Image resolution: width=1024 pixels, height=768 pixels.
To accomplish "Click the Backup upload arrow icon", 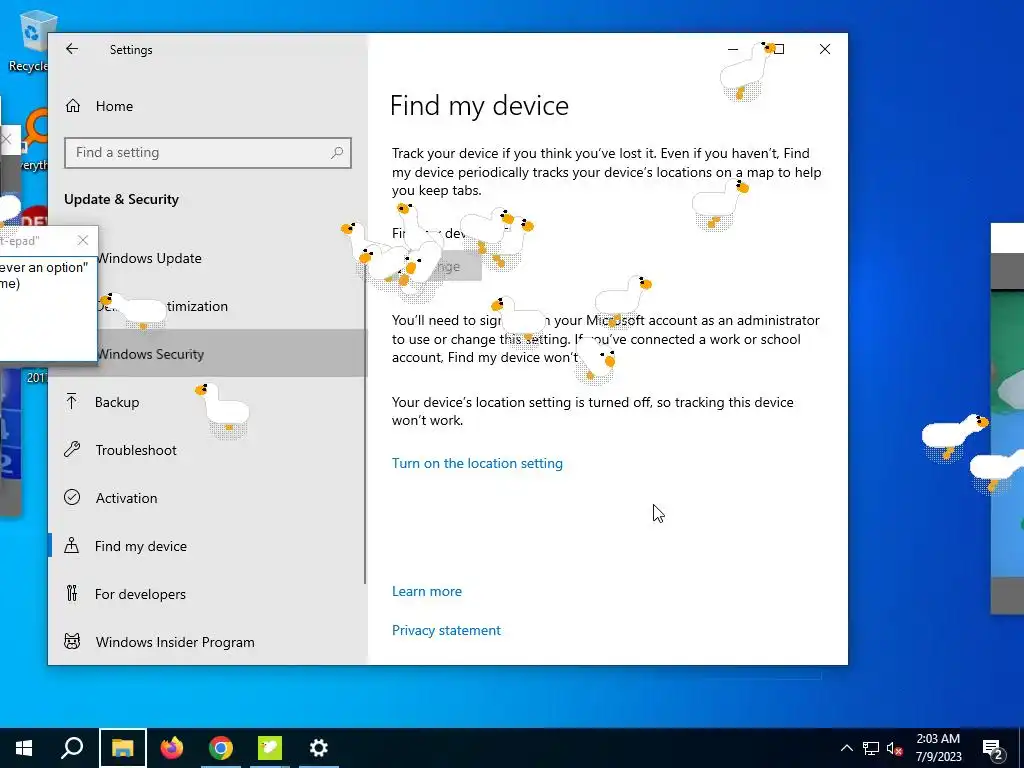I will pos(72,402).
